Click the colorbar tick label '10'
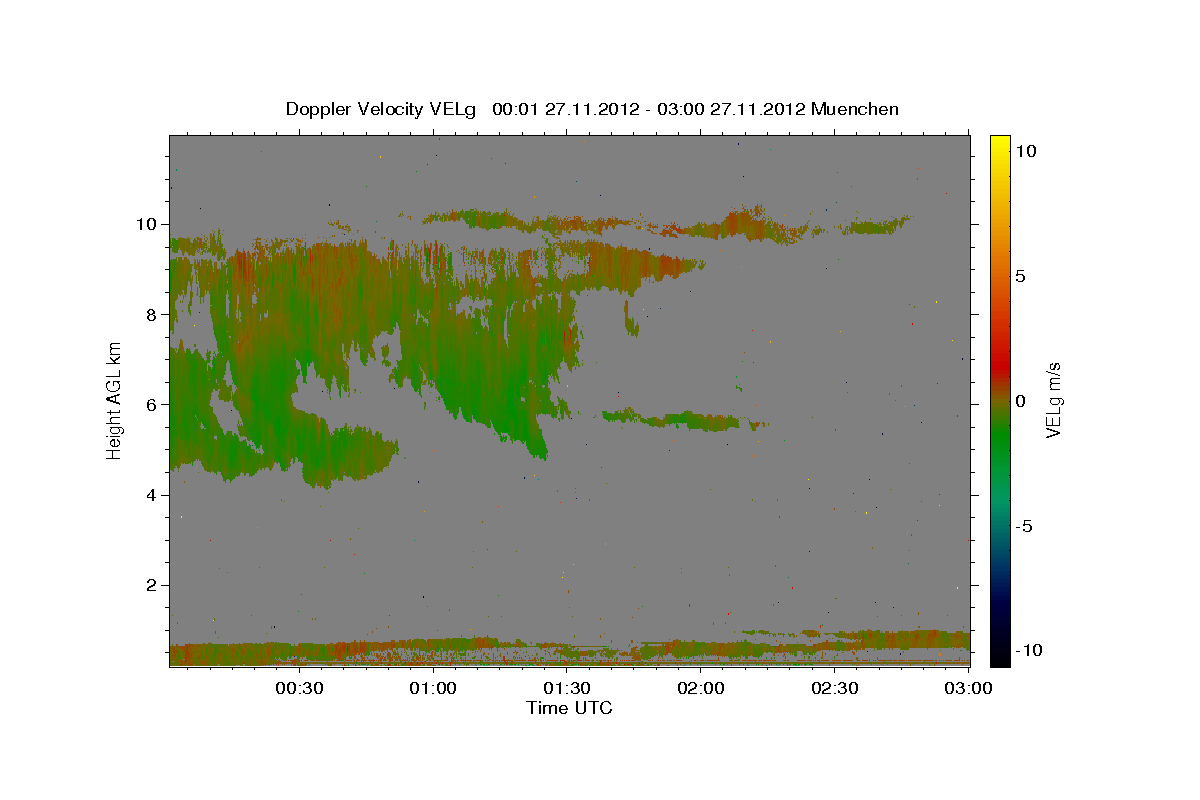The width and height of the screenshot is (1200, 800). tap(1026, 150)
